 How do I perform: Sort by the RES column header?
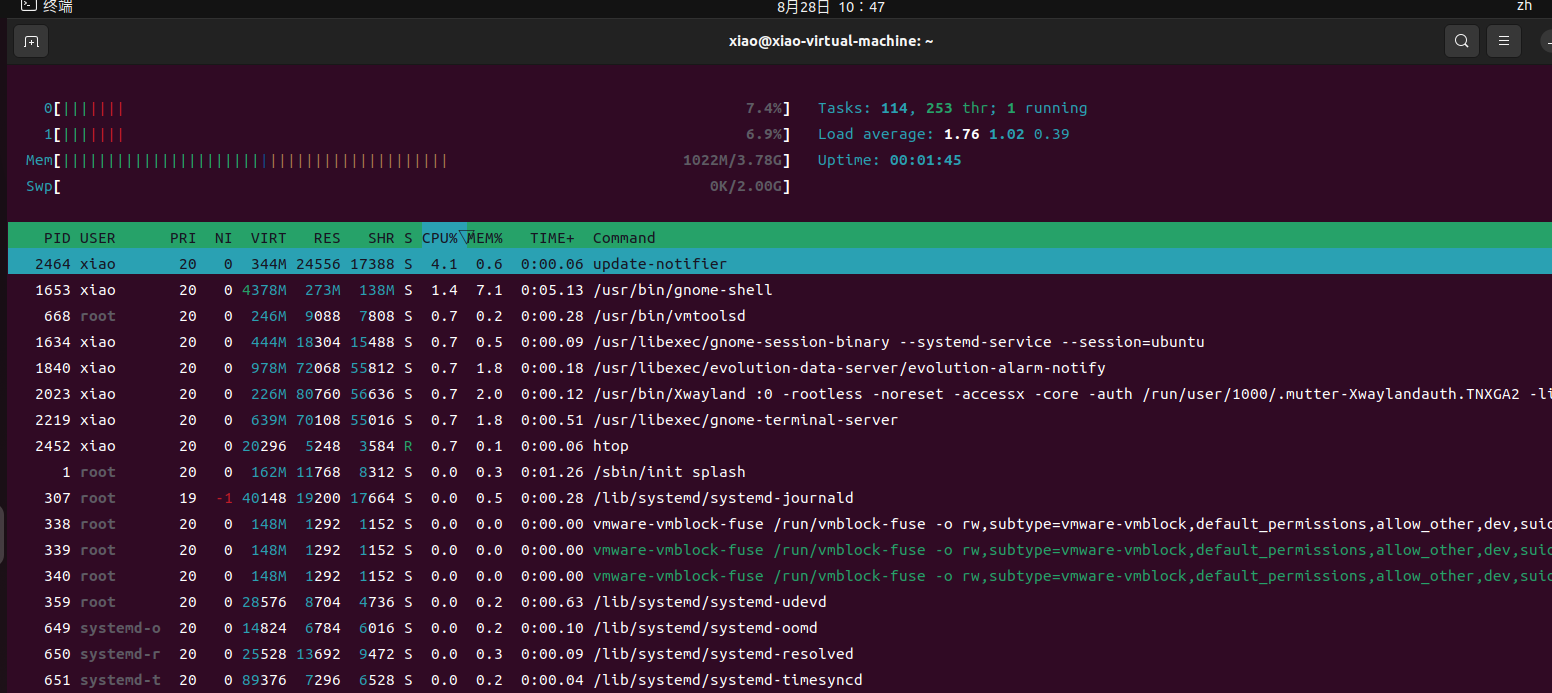click(327, 238)
